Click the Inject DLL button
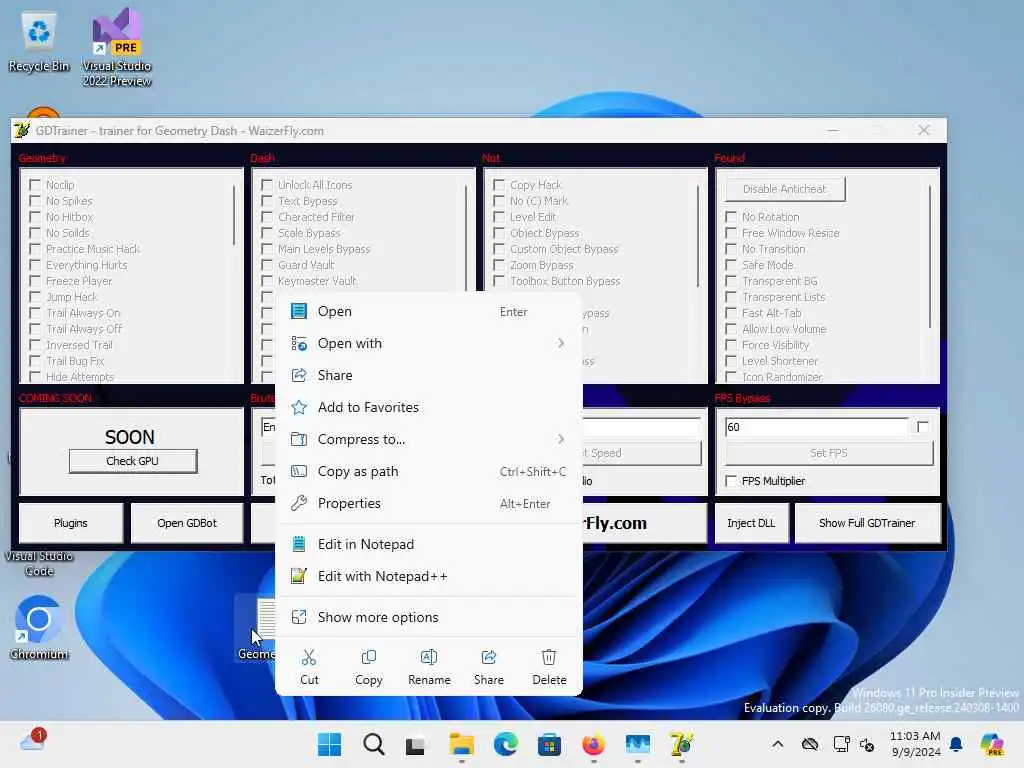The image size is (1024, 768). pyautogui.click(x=751, y=523)
